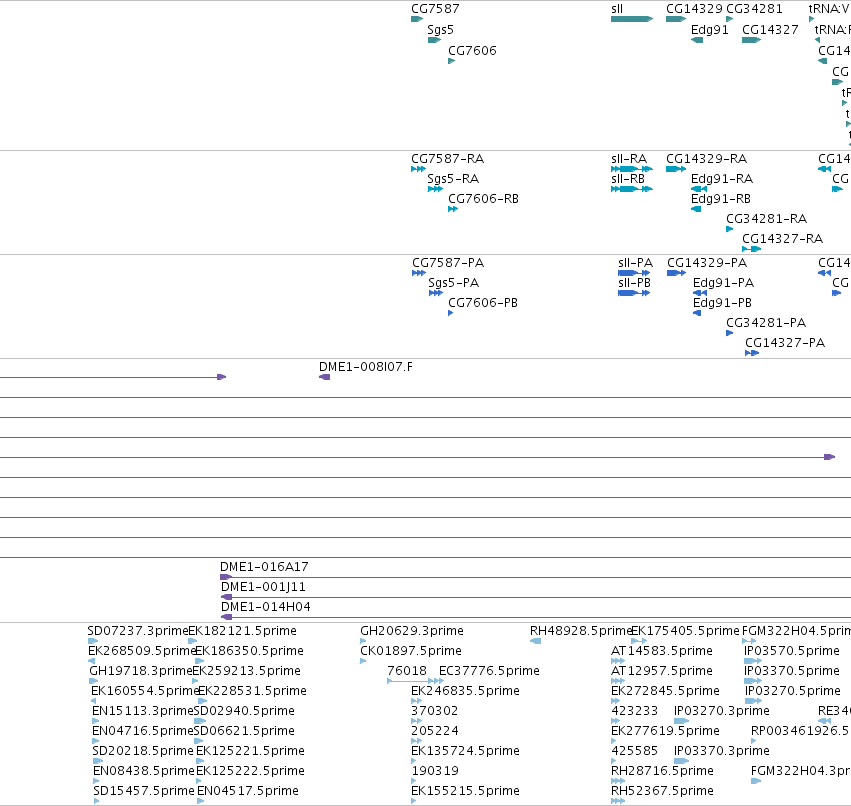Open protein CG14327-PA
851x806 pixels.
click(785, 343)
